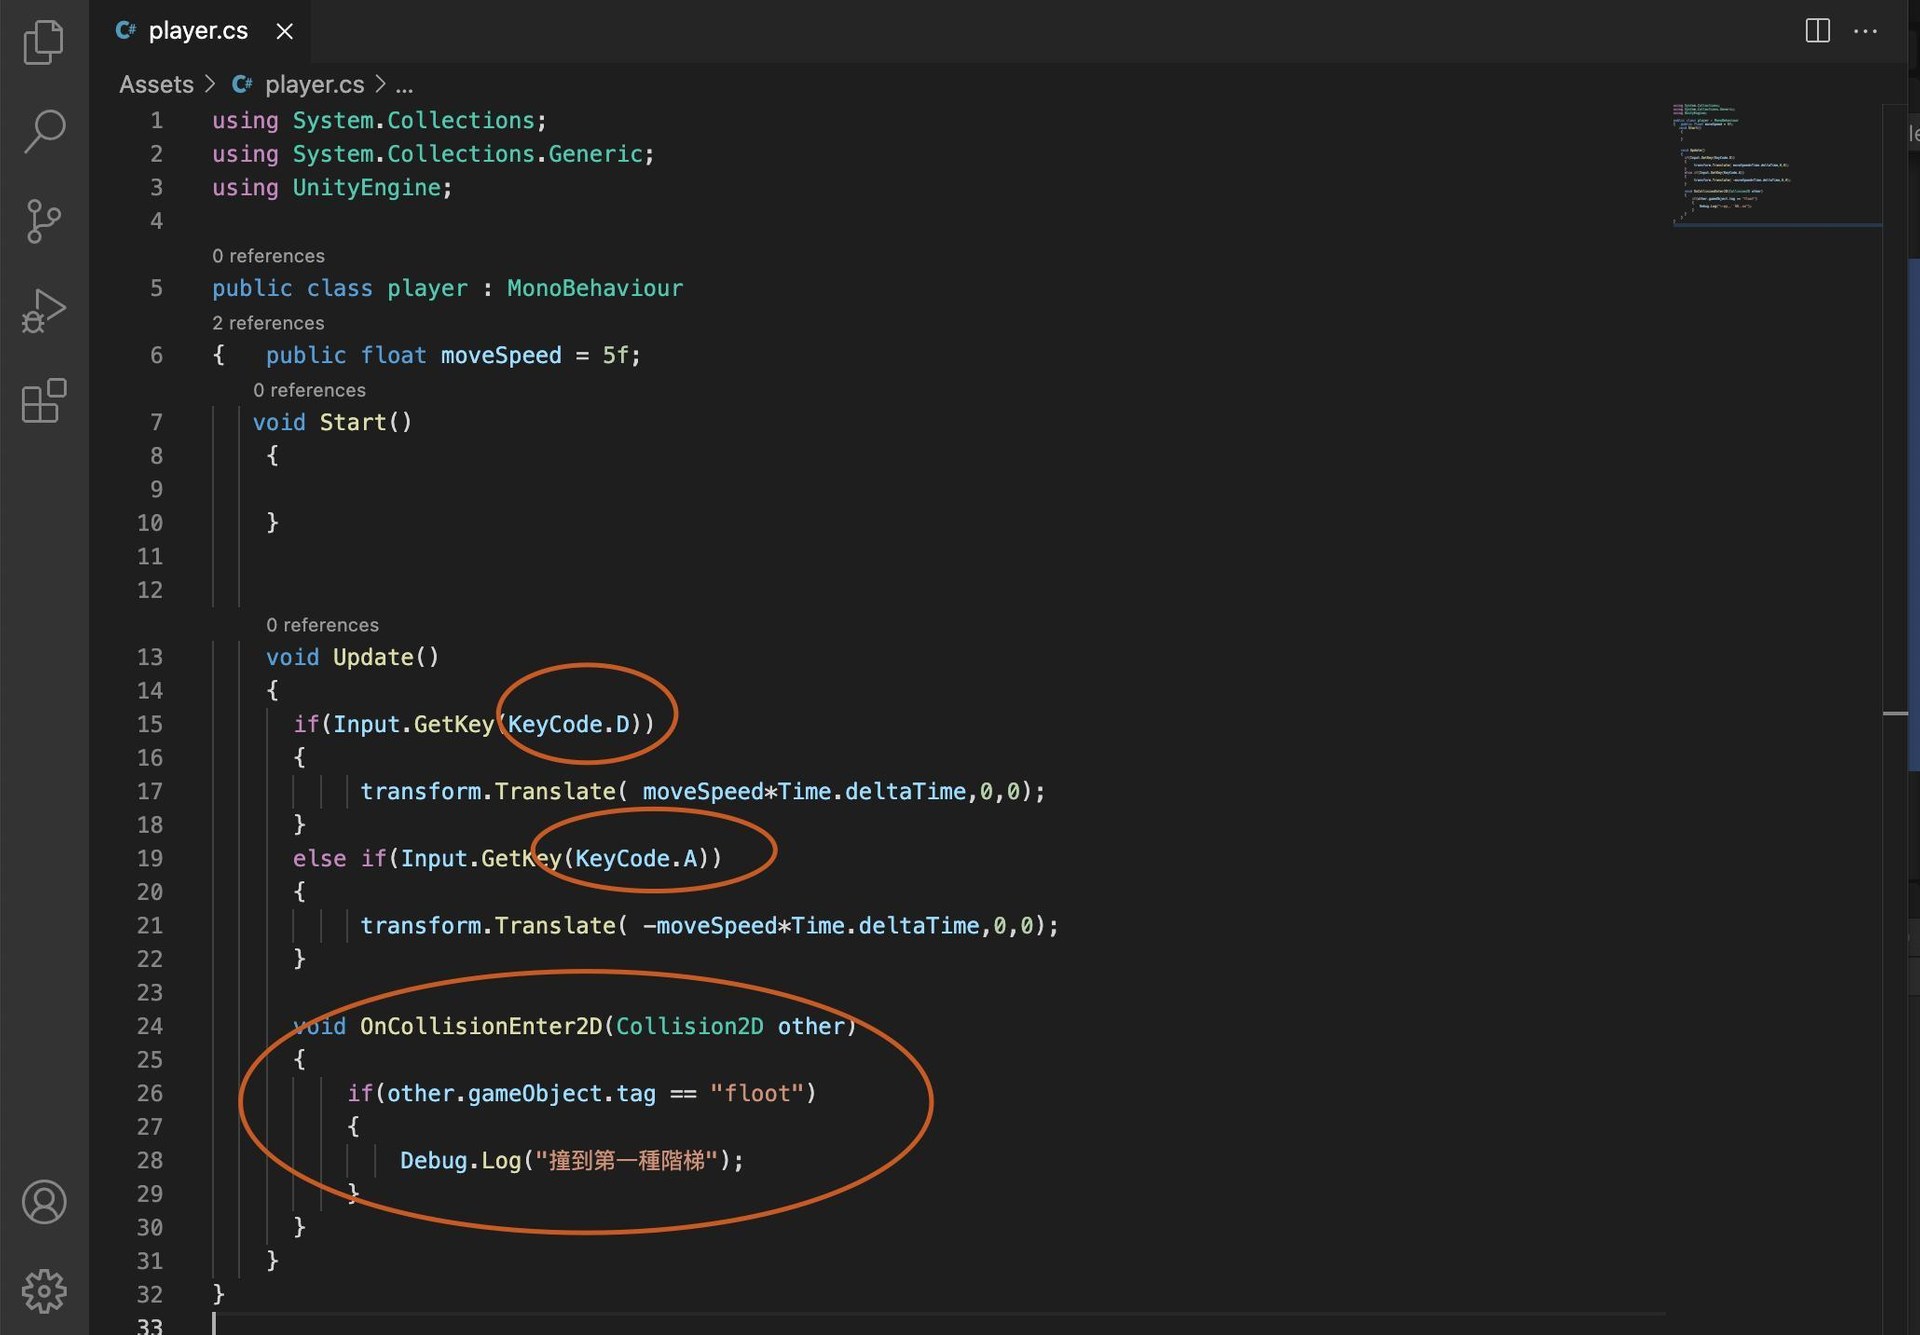The width and height of the screenshot is (1920, 1335).
Task: Open Run and Debug view
Action: point(43,311)
